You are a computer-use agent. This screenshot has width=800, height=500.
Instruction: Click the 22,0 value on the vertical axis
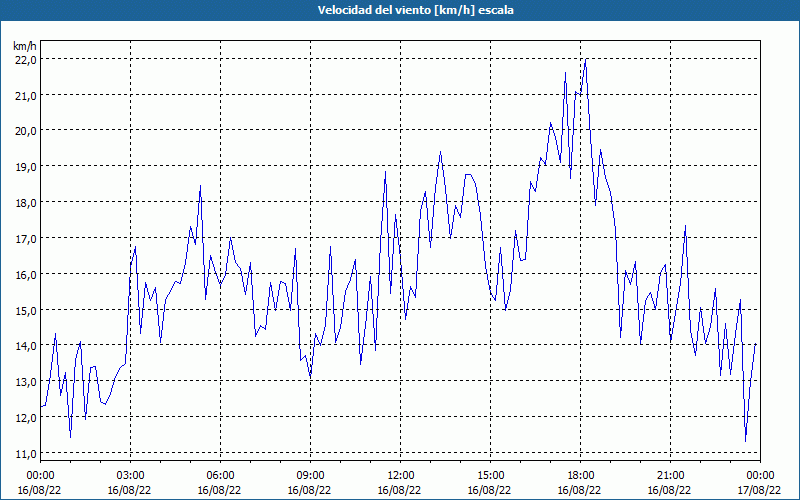point(26,60)
